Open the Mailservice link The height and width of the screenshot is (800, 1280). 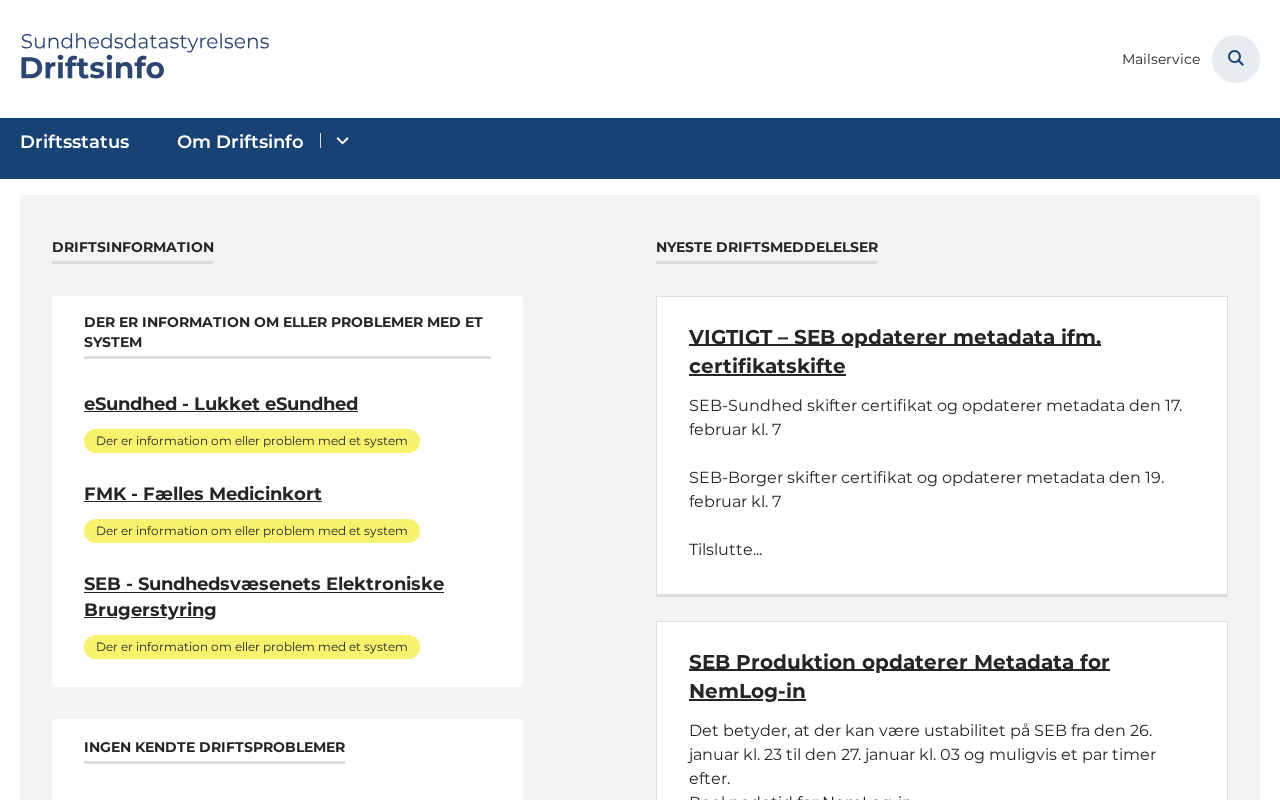(x=1161, y=59)
